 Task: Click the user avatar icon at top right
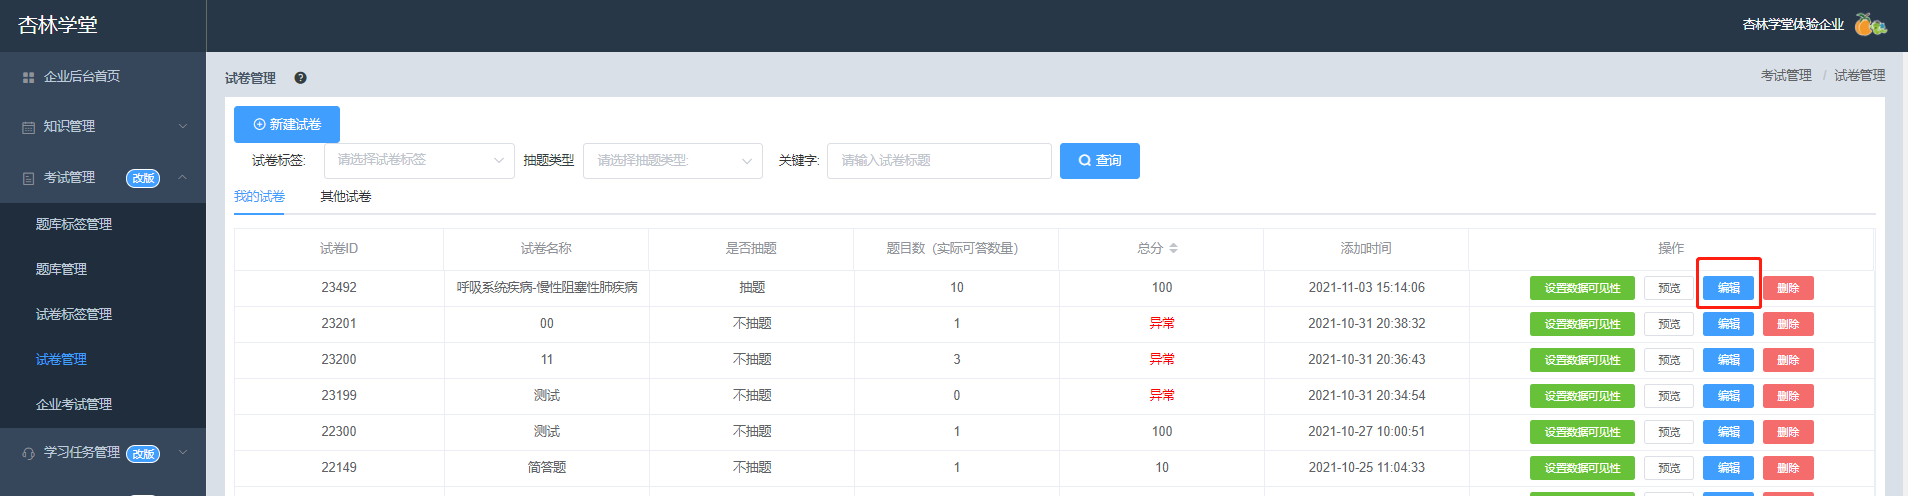1870,24
